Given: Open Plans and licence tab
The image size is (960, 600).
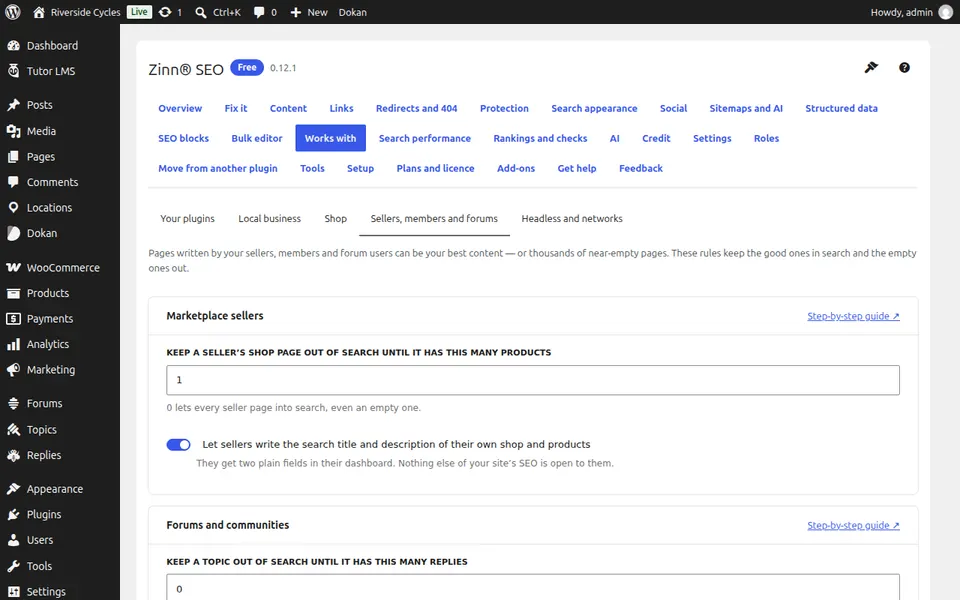Looking at the screenshot, I should (435, 168).
